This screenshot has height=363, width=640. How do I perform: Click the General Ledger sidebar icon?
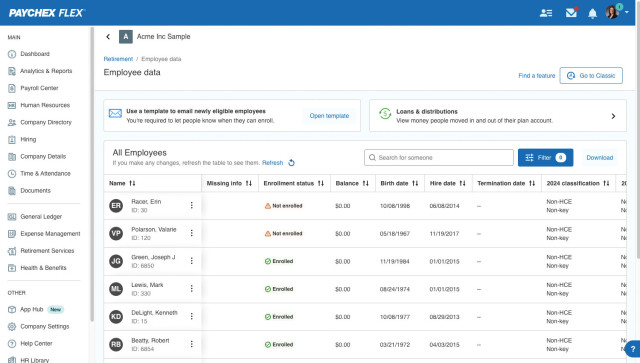point(12,216)
